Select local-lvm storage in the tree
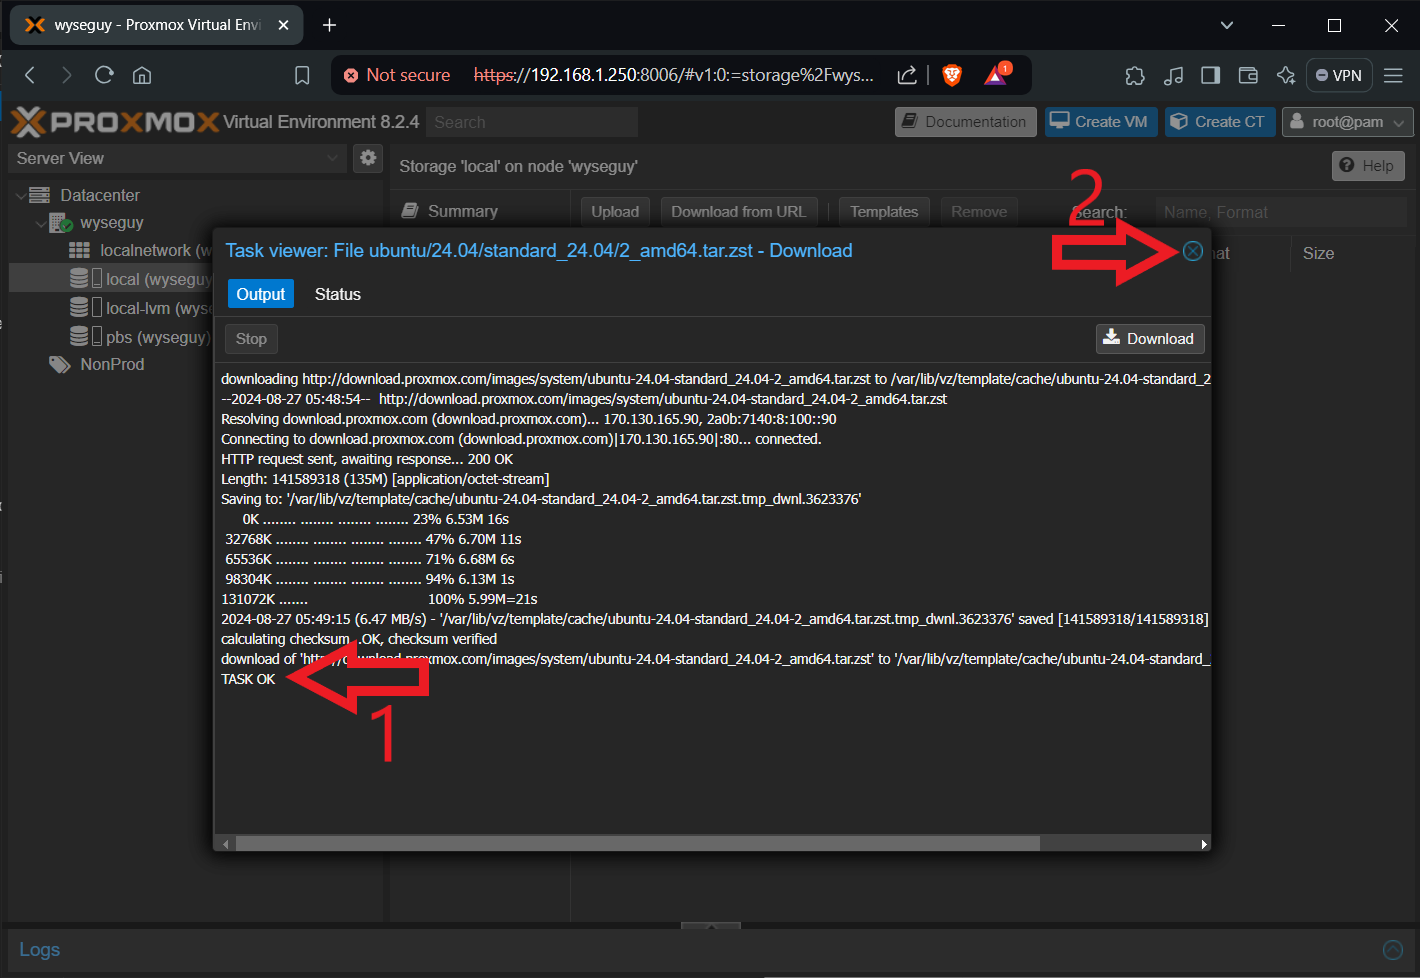Image resolution: width=1420 pixels, height=978 pixels. point(140,308)
